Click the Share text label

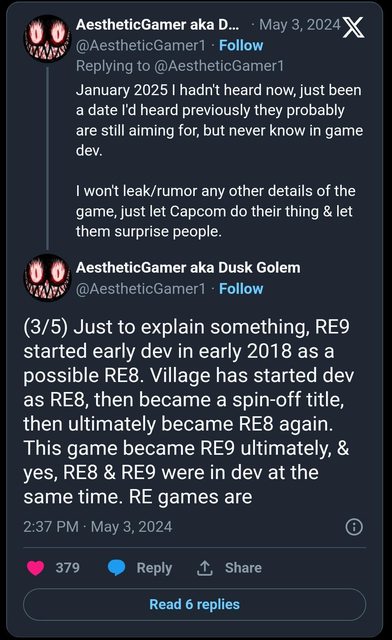(243, 568)
